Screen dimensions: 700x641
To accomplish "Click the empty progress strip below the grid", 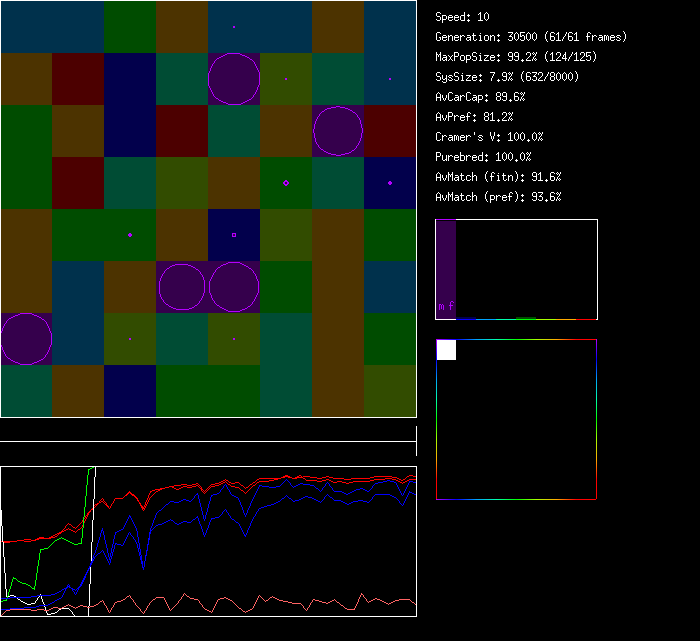I will tap(208, 431).
